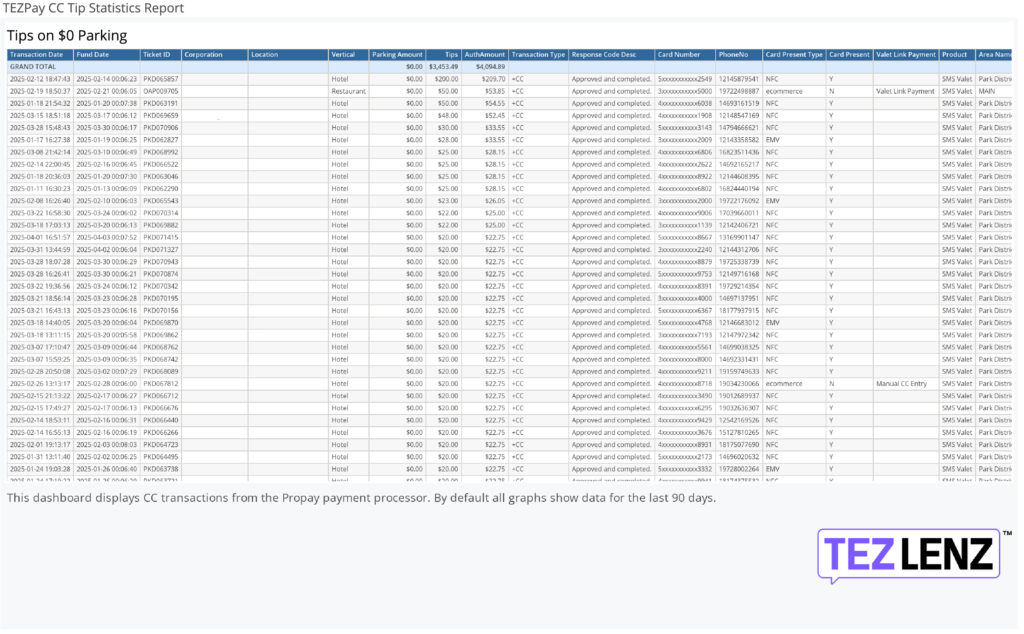Click the card number ending 2549
Viewport: 1024px width, 634px height.
pos(685,79)
